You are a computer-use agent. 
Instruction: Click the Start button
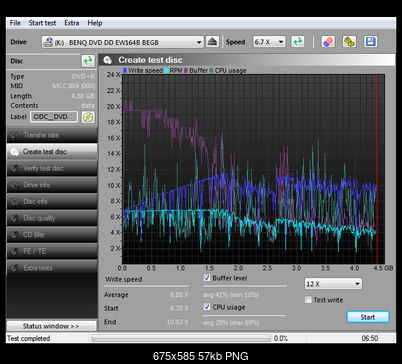[368, 317]
